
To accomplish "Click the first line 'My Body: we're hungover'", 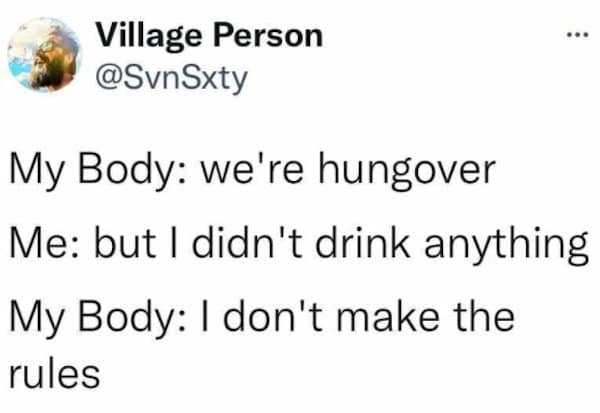I will tap(253, 170).
